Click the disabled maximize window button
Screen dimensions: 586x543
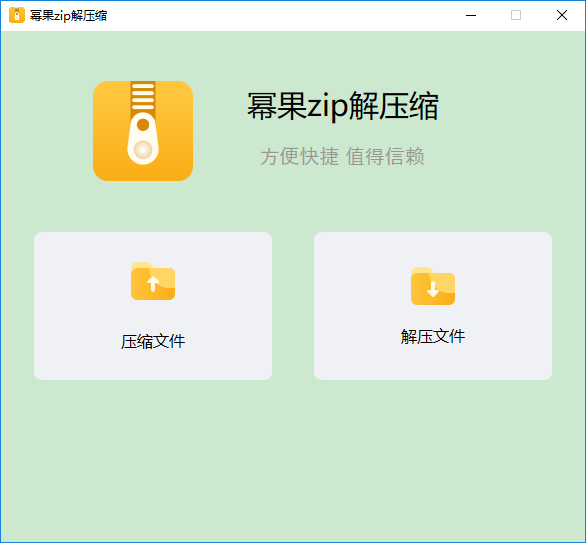(516, 15)
